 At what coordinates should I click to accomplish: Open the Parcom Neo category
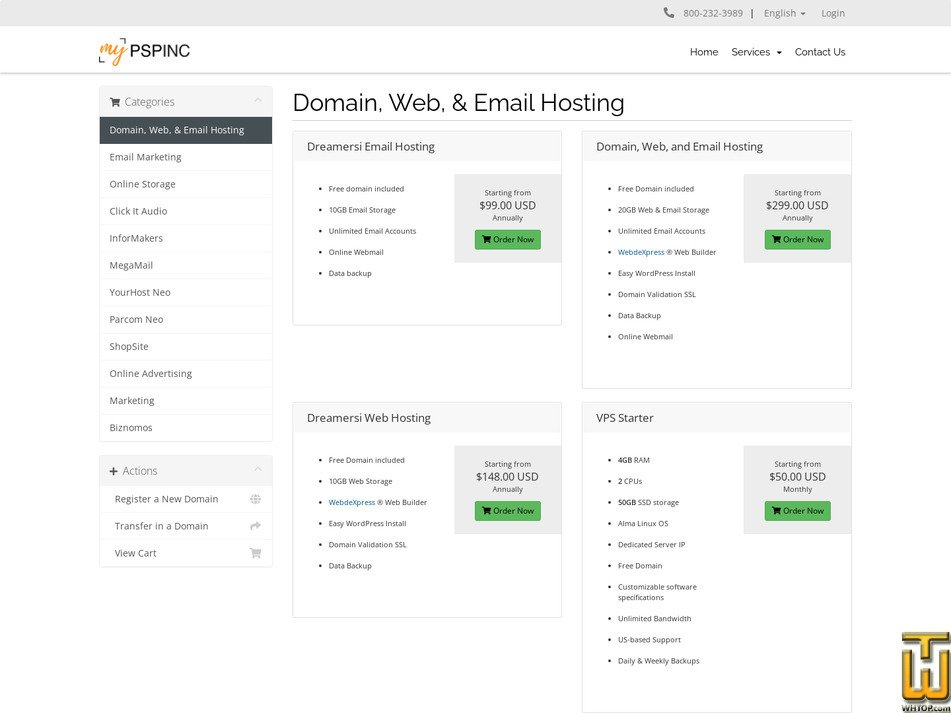pyautogui.click(x=186, y=320)
